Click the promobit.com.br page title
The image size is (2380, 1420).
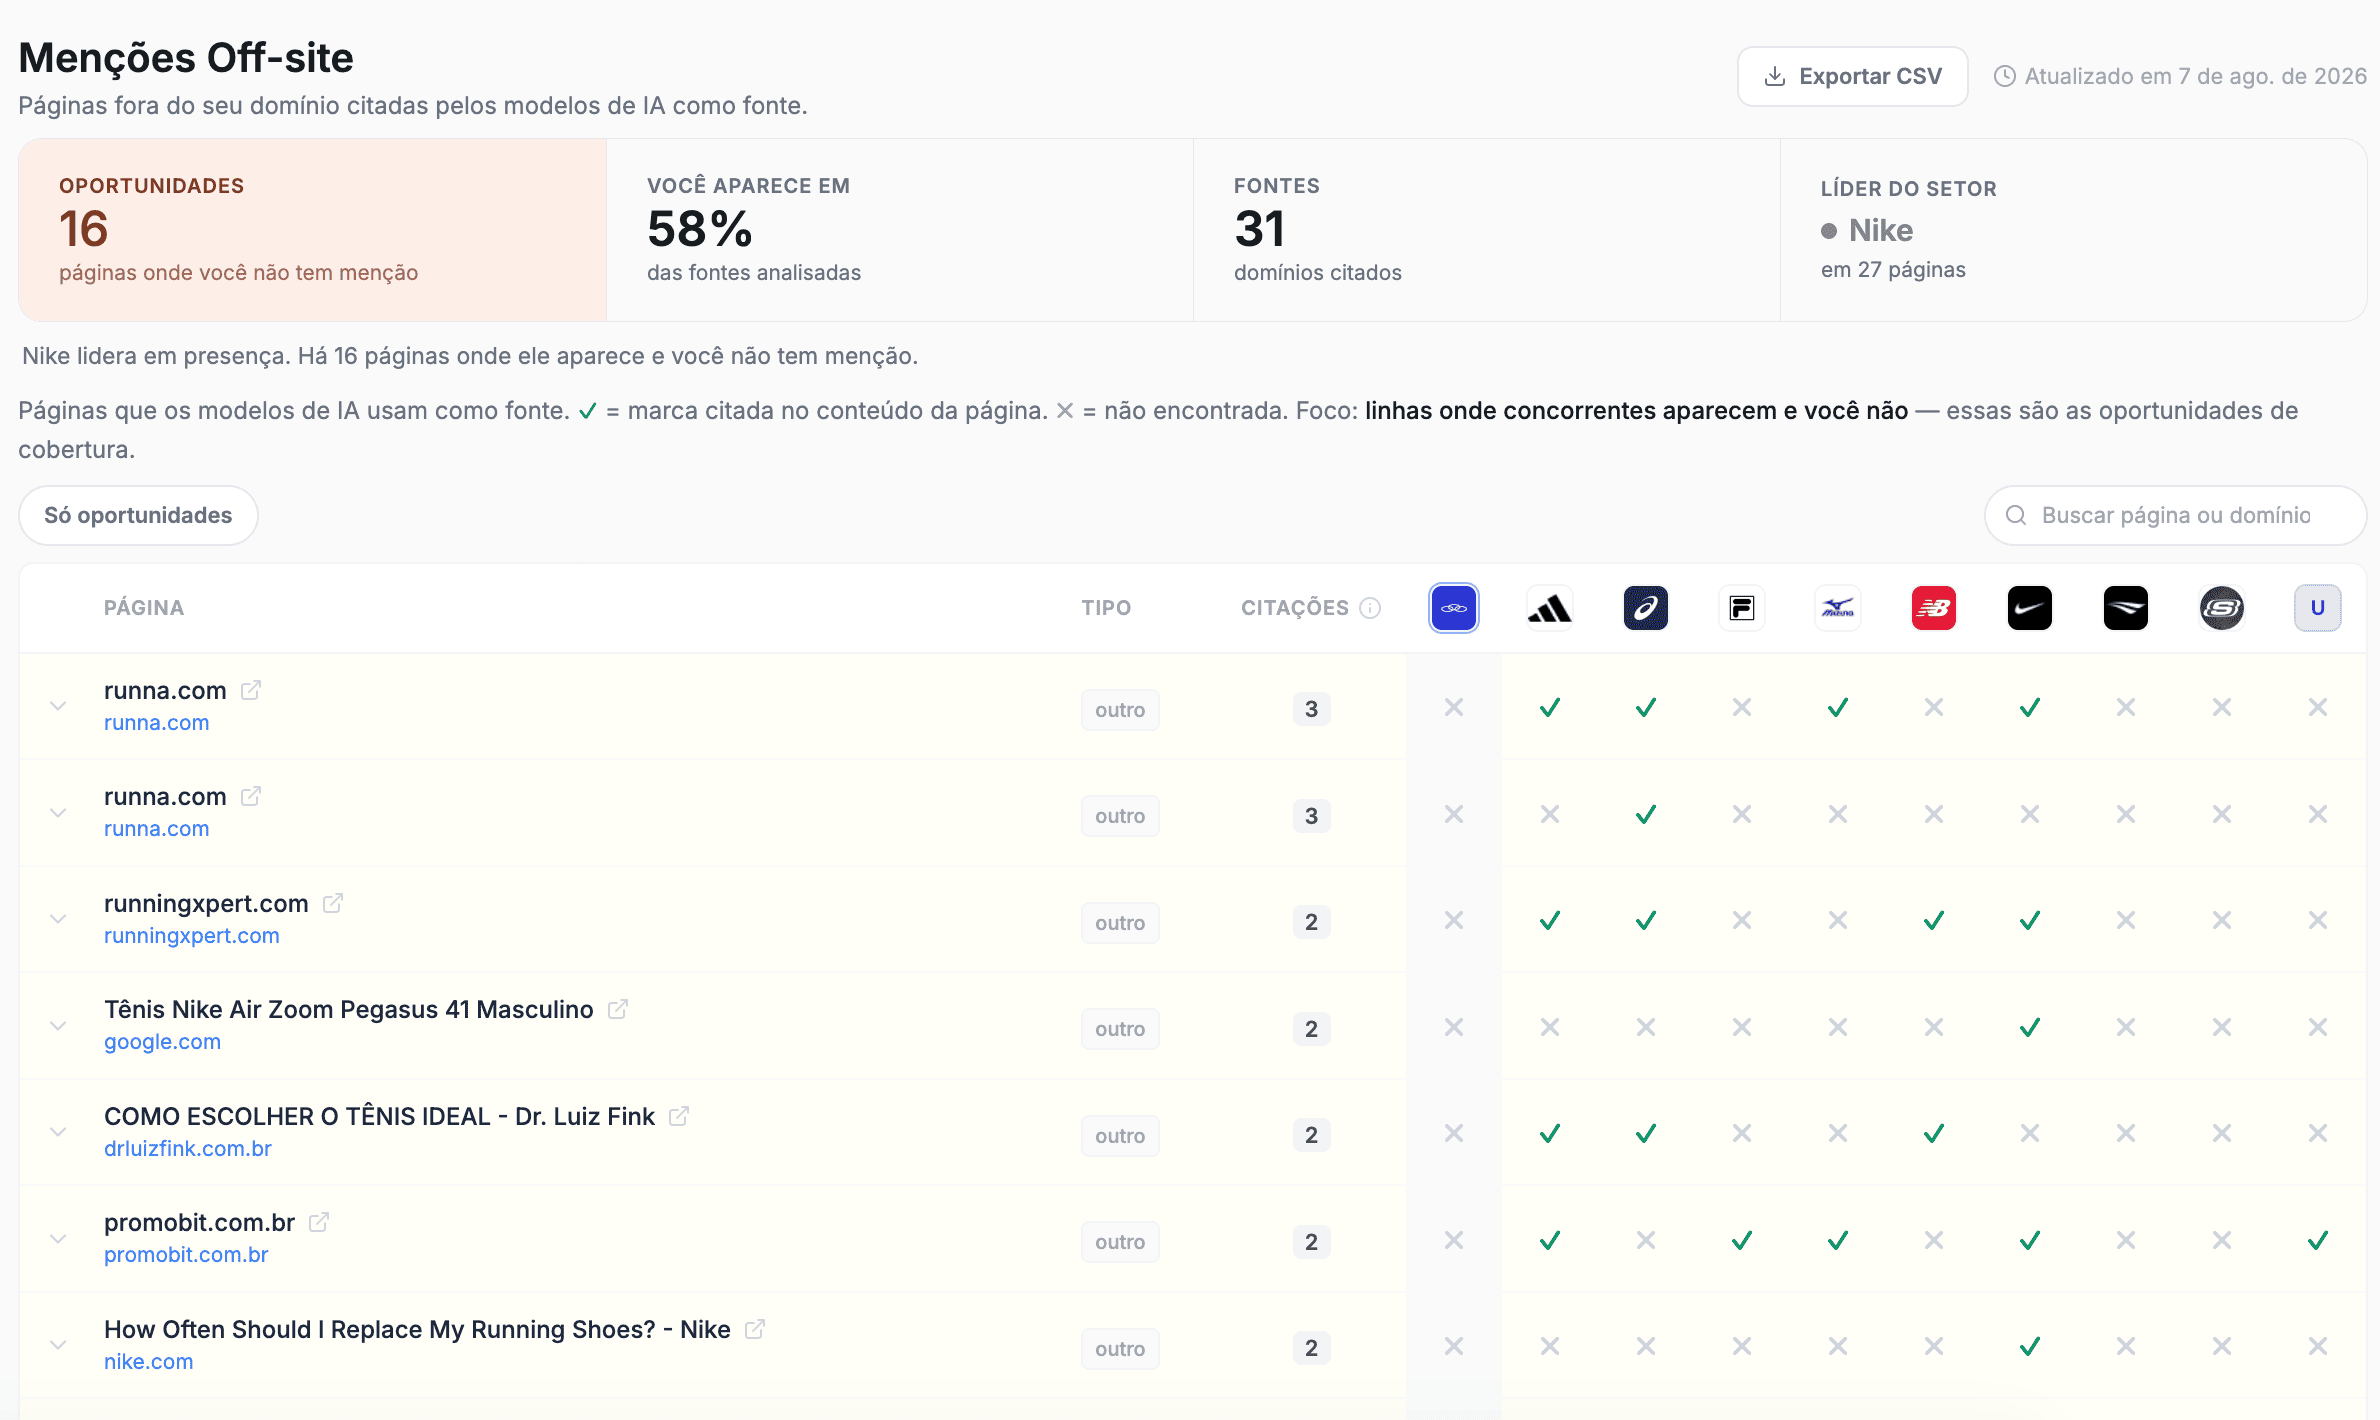(x=199, y=1223)
